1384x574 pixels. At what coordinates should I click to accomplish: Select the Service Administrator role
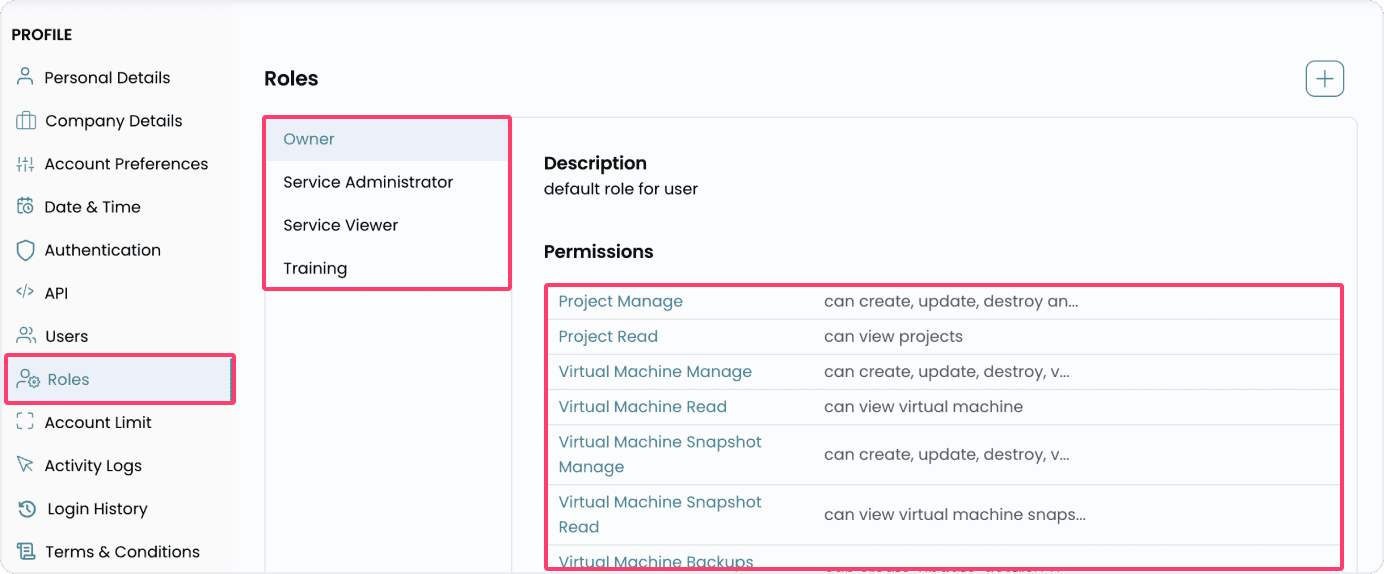[x=368, y=182]
